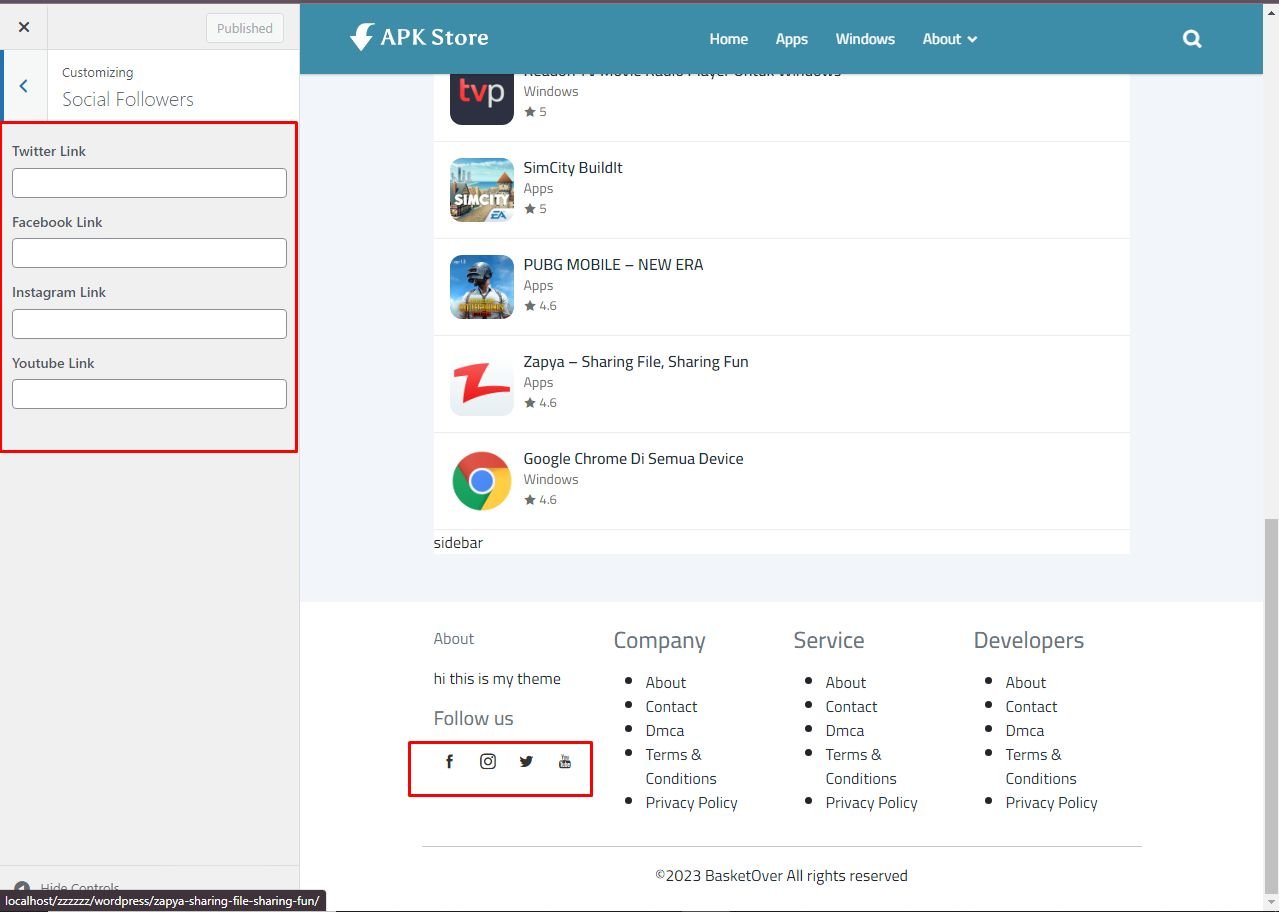Click About link under Service
This screenshot has height=912, width=1279.
(x=846, y=683)
